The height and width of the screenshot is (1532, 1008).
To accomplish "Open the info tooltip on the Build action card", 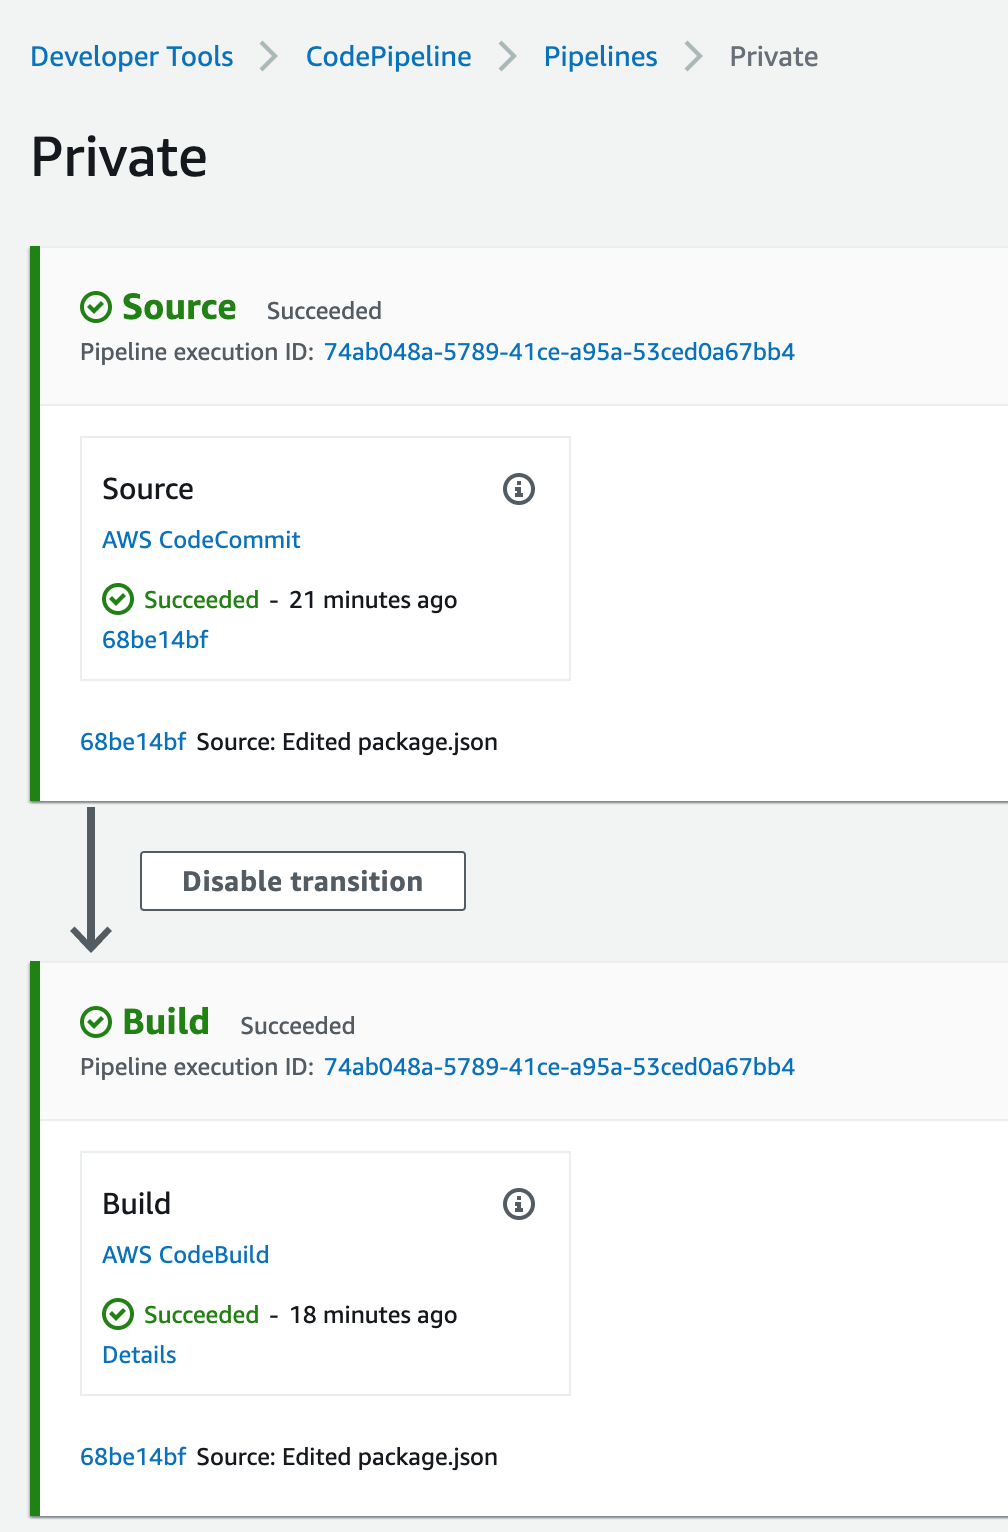I will [x=518, y=1204].
